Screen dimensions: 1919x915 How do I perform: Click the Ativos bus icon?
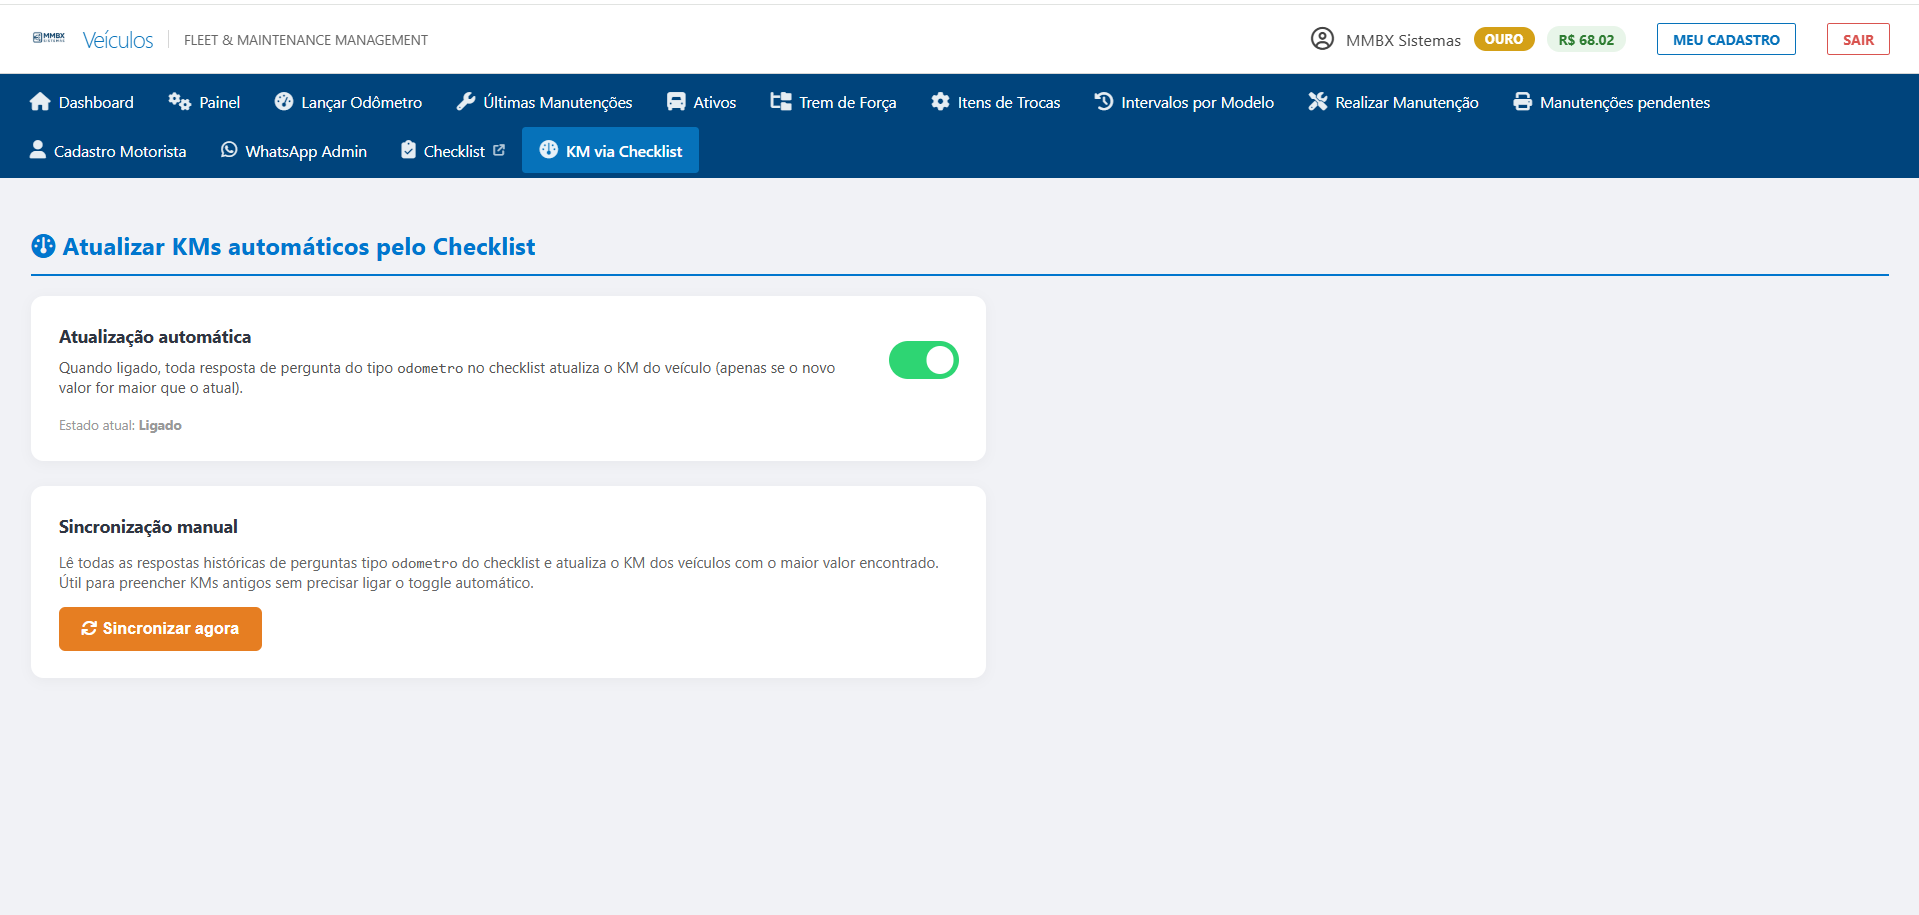(676, 102)
